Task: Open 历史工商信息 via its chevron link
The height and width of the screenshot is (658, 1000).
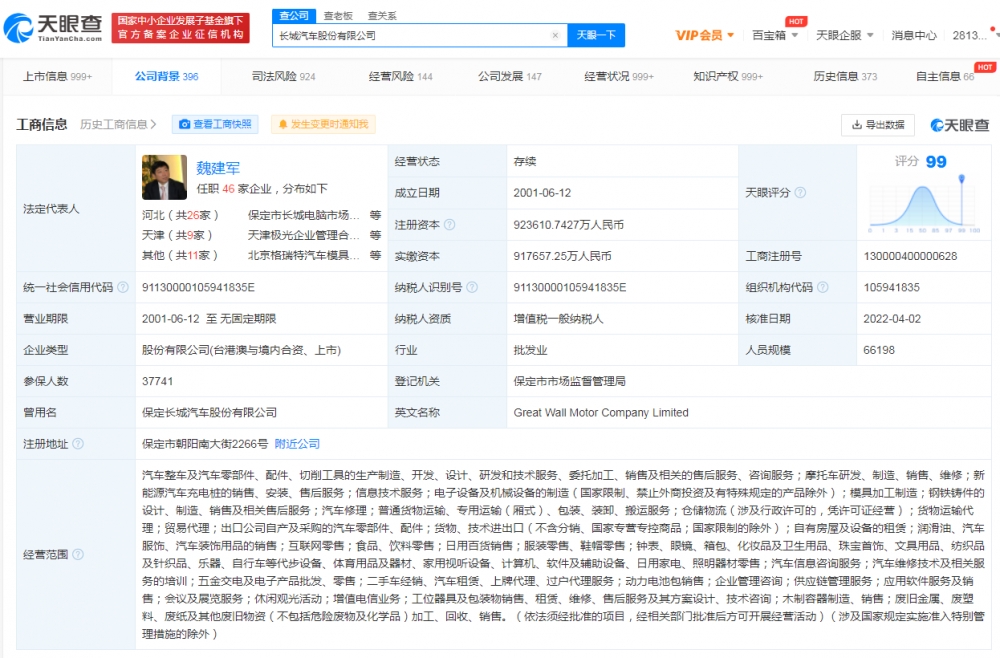Action: tap(118, 124)
